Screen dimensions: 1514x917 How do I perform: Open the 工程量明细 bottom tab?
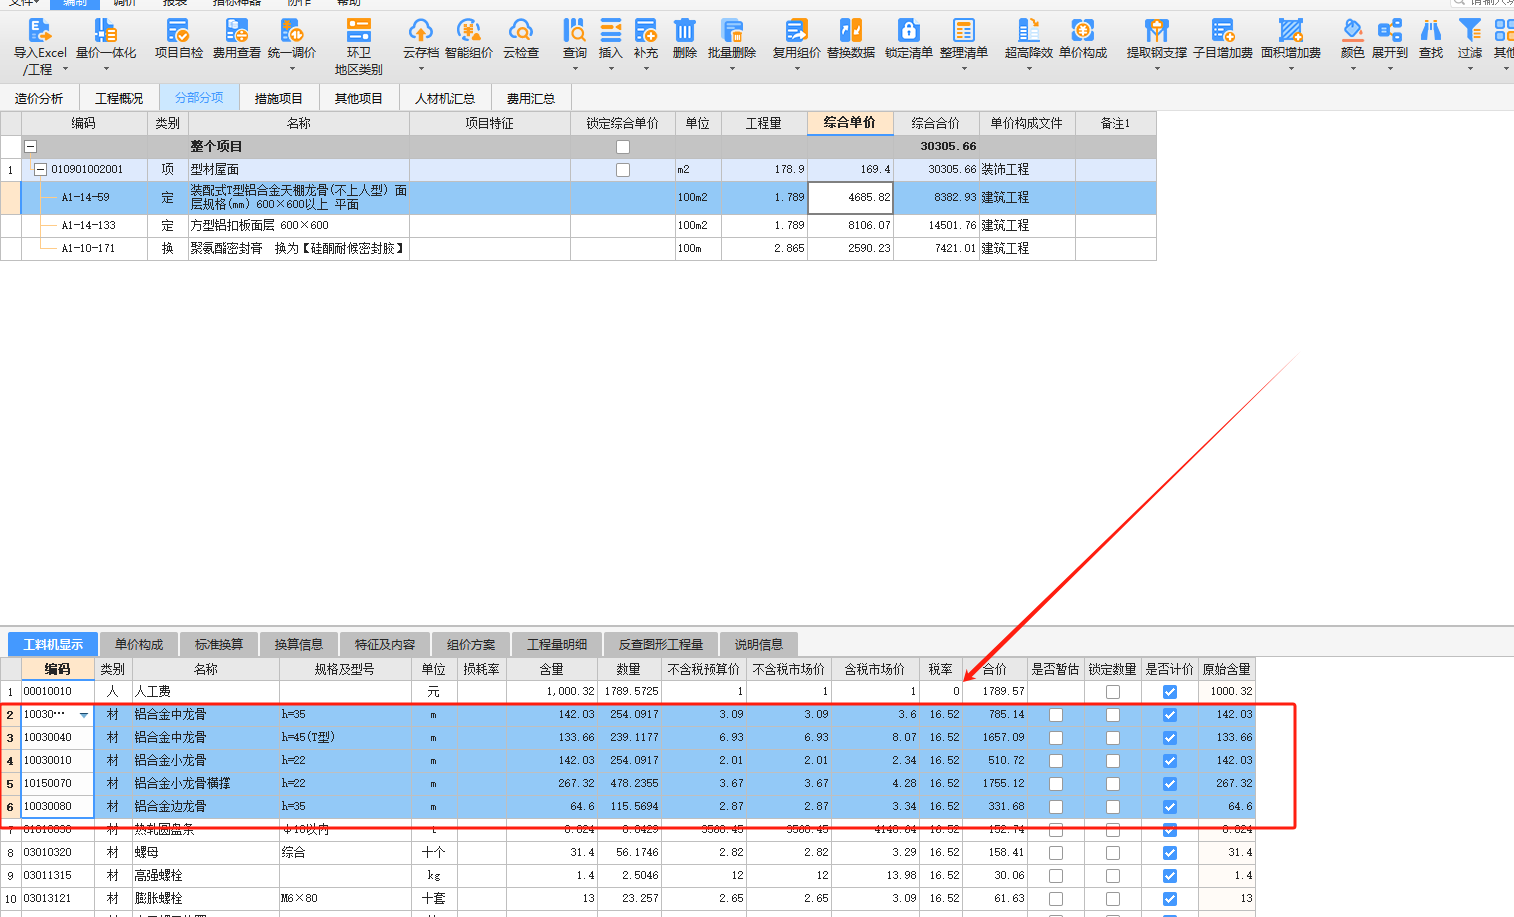(557, 645)
